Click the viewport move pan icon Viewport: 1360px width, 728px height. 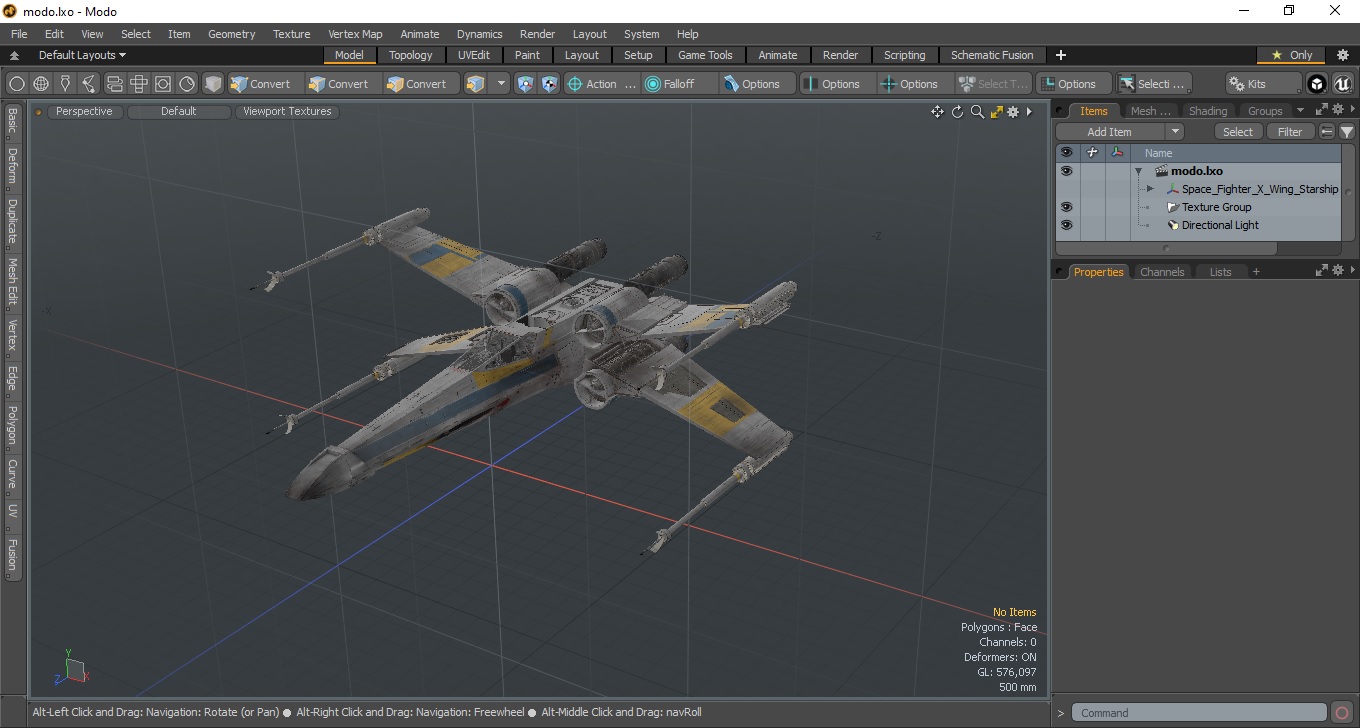pyautogui.click(x=937, y=112)
